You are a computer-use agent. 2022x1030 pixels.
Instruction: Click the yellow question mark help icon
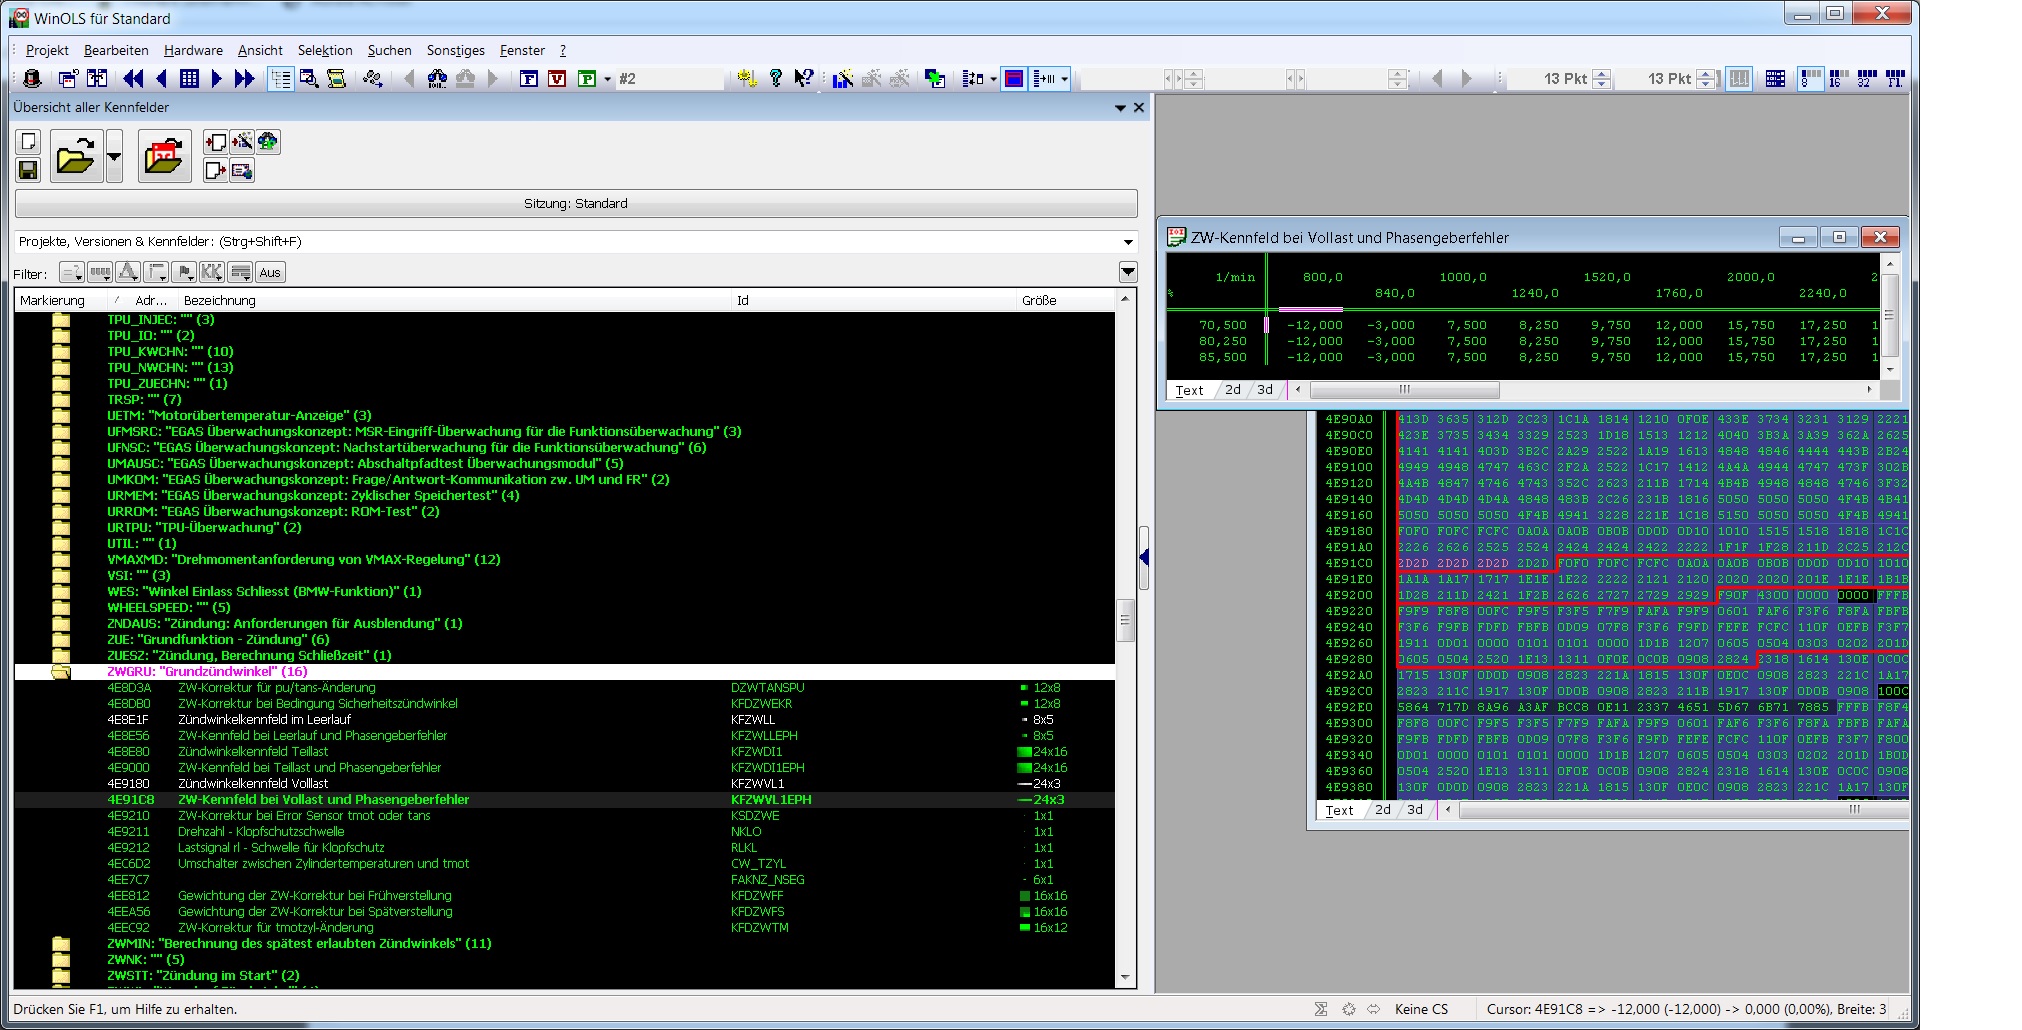[x=775, y=78]
